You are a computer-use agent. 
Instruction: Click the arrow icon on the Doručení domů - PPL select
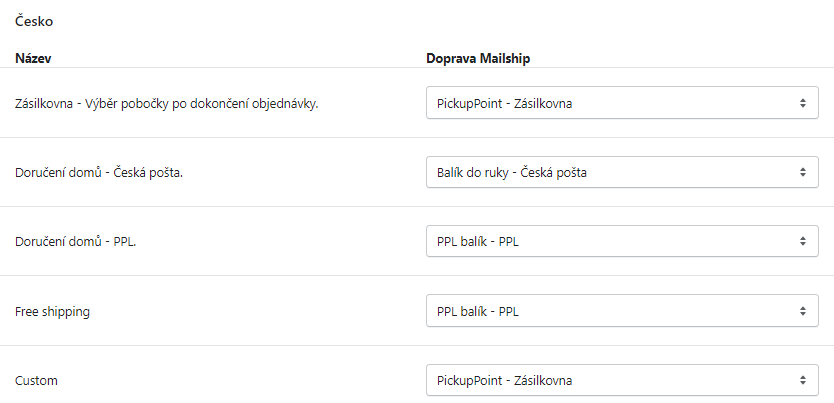click(x=802, y=241)
